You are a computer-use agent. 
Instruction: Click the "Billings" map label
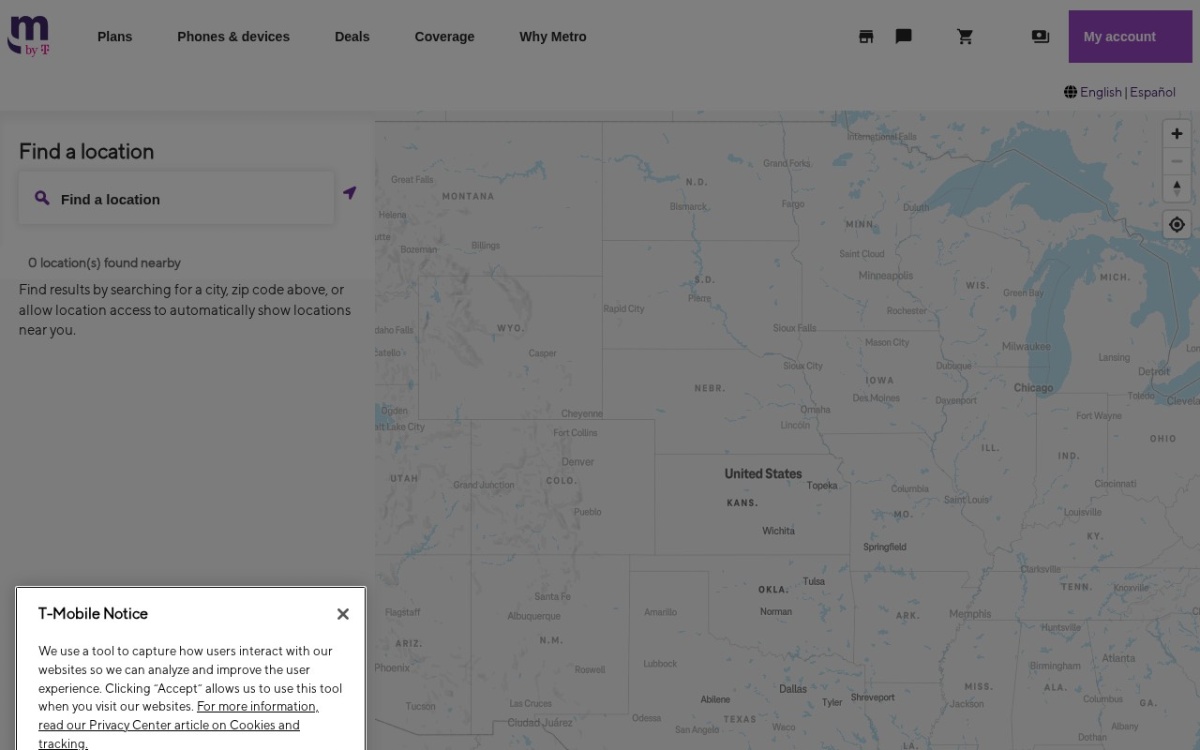485,245
